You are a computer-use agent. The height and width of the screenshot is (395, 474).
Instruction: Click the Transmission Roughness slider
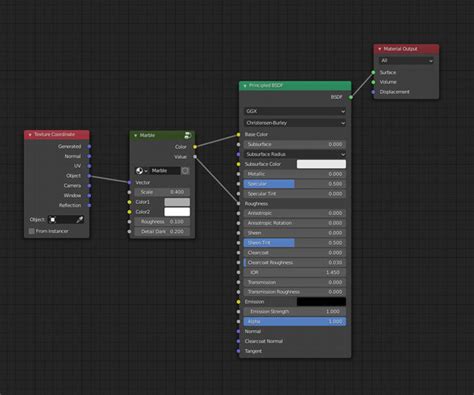295,292
